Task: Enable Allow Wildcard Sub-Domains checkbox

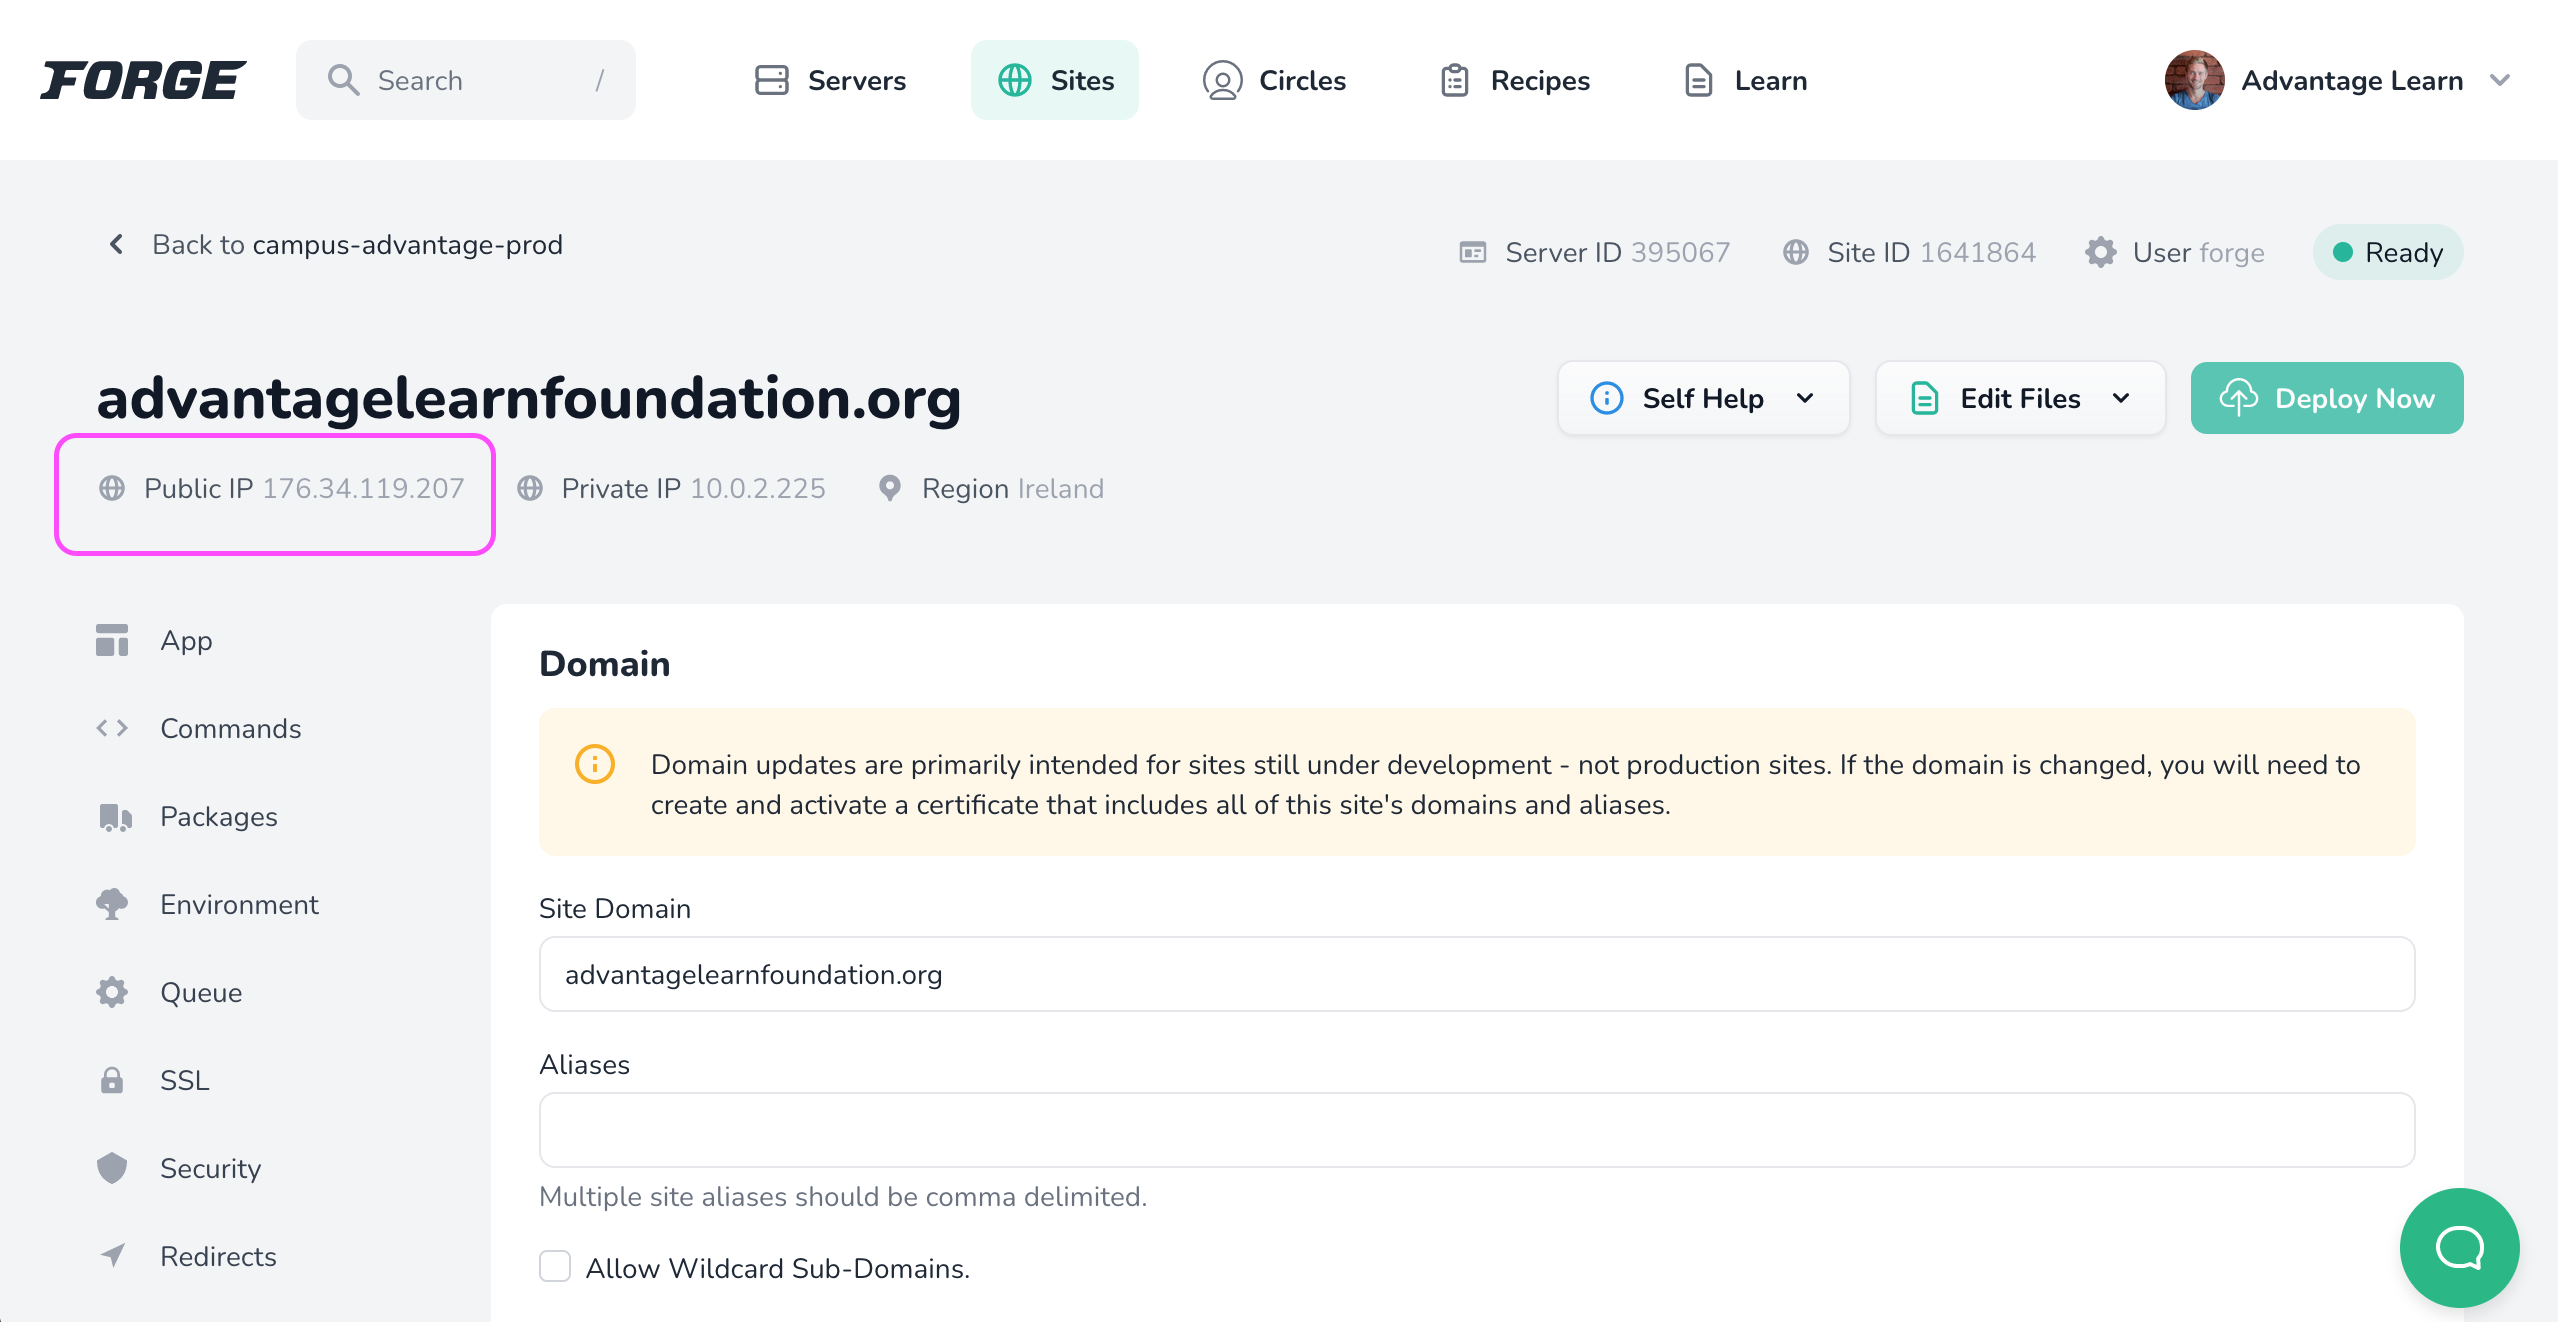Action: point(555,1267)
